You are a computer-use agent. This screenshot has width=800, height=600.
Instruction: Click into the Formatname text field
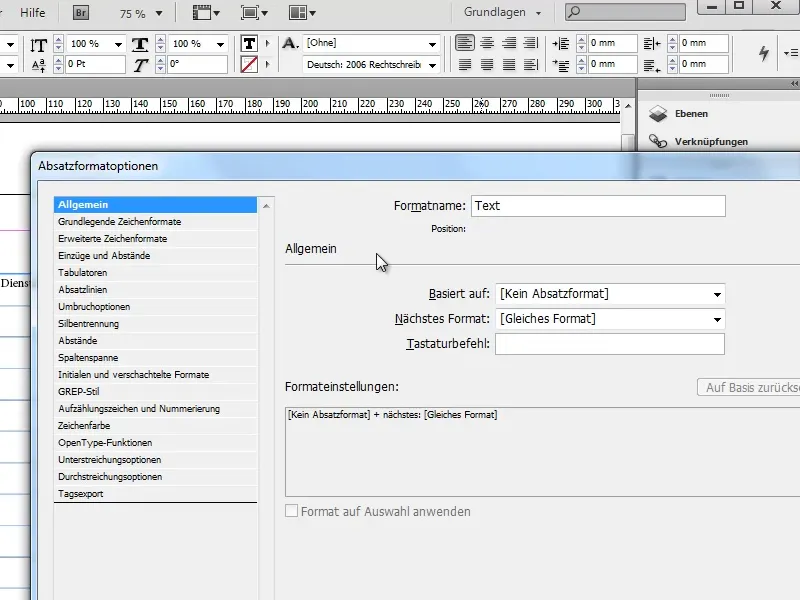pyautogui.click(x=597, y=206)
